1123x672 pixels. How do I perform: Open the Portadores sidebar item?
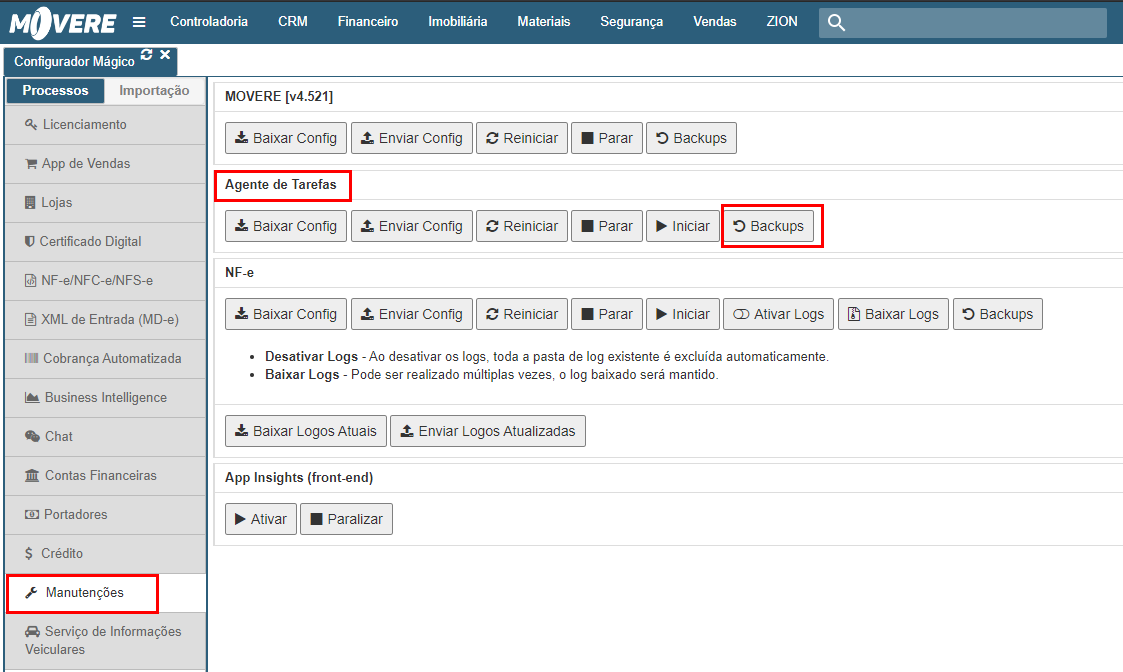tap(105, 514)
